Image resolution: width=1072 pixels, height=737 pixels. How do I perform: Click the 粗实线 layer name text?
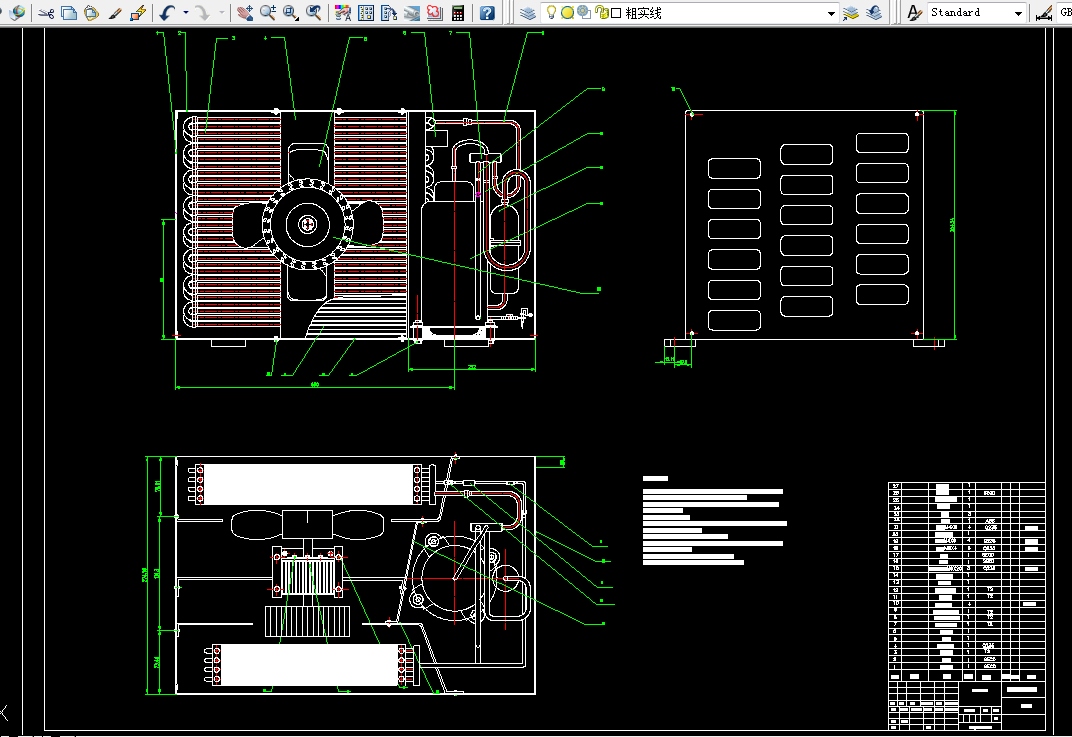pyautogui.click(x=643, y=13)
